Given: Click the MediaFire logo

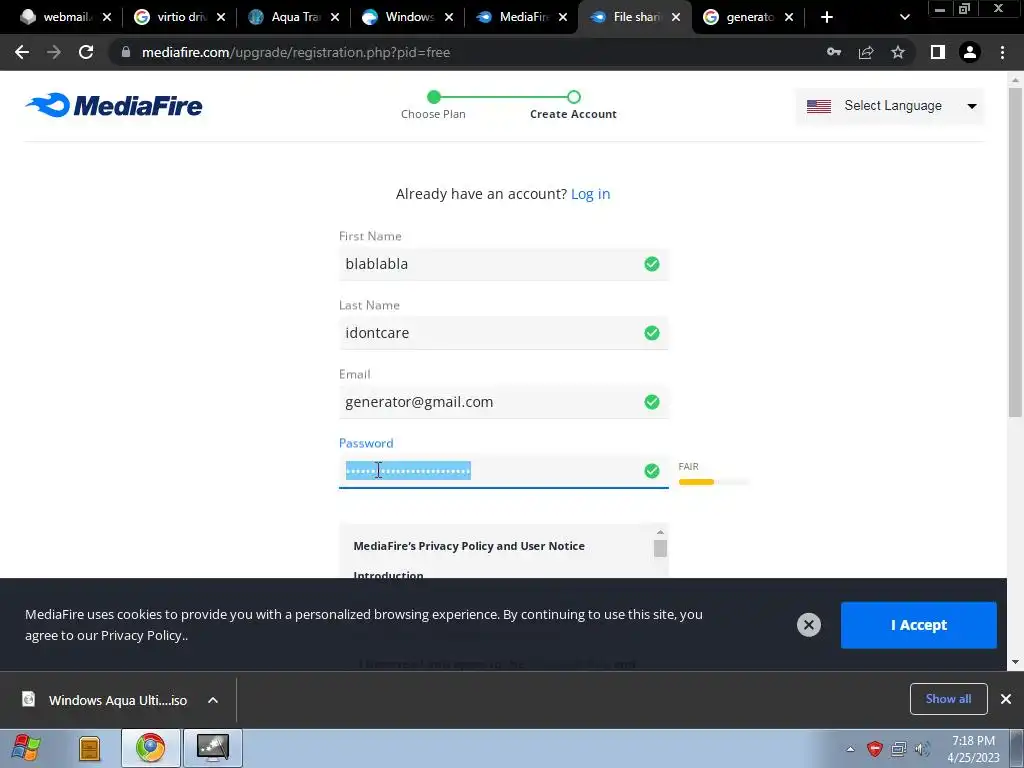Looking at the screenshot, I should point(114,105).
